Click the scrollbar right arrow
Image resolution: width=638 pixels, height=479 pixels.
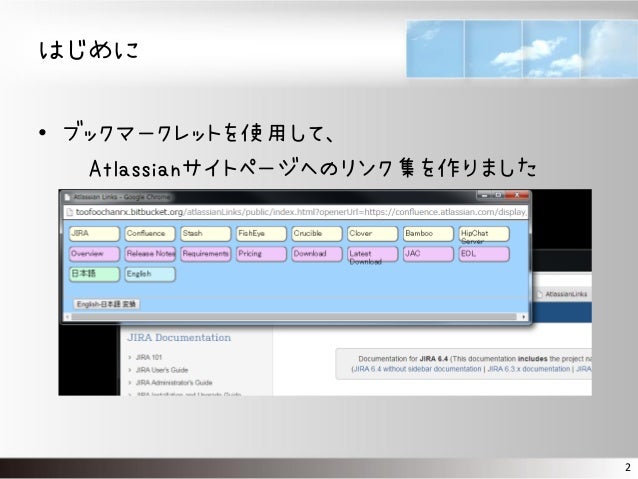[x=524, y=317]
